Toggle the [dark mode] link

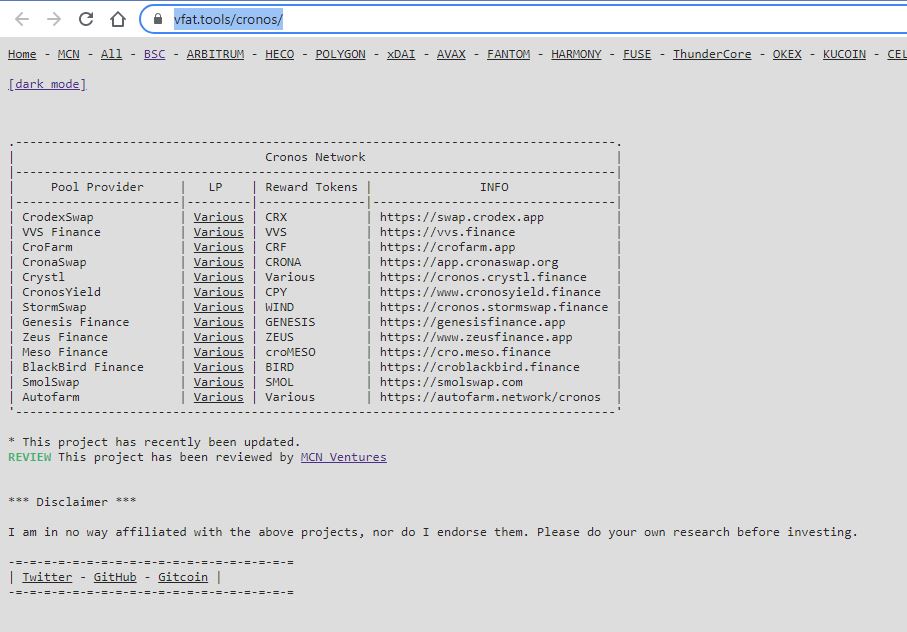tap(47, 84)
